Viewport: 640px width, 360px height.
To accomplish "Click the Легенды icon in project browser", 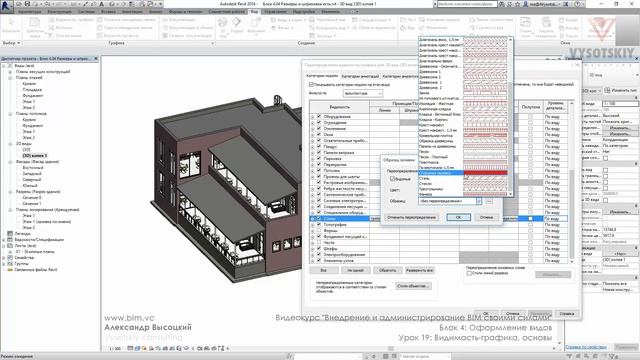I will [10, 234].
